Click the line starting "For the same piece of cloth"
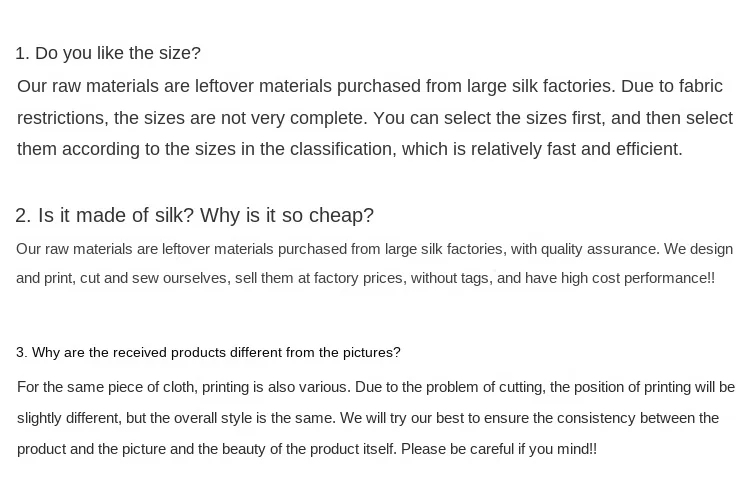The image size is (750, 502). click(x=376, y=387)
